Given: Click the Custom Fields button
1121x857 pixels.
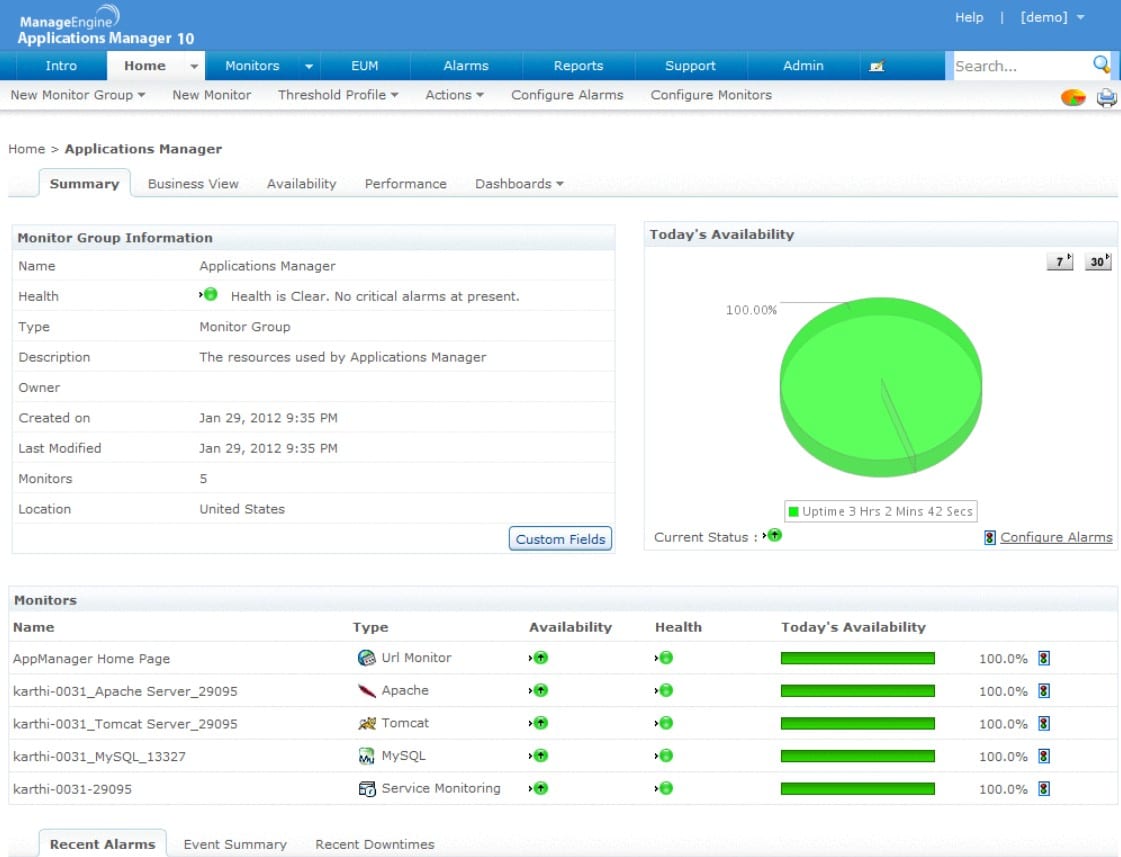Looking at the screenshot, I should (x=560, y=539).
